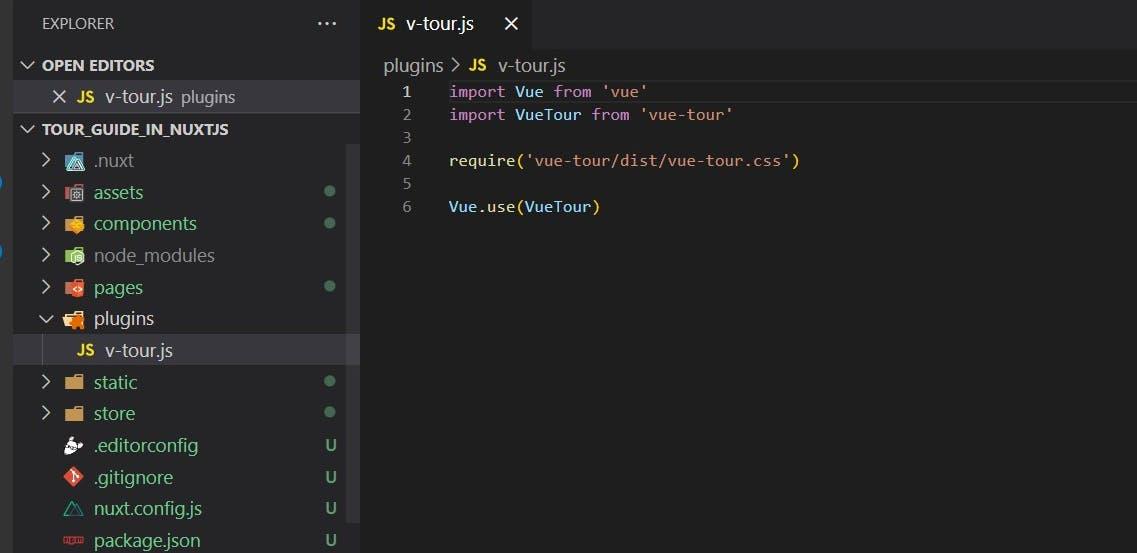Image resolution: width=1137 pixels, height=553 pixels.
Task: Expand the pages folder chevron
Action: [x=46, y=287]
